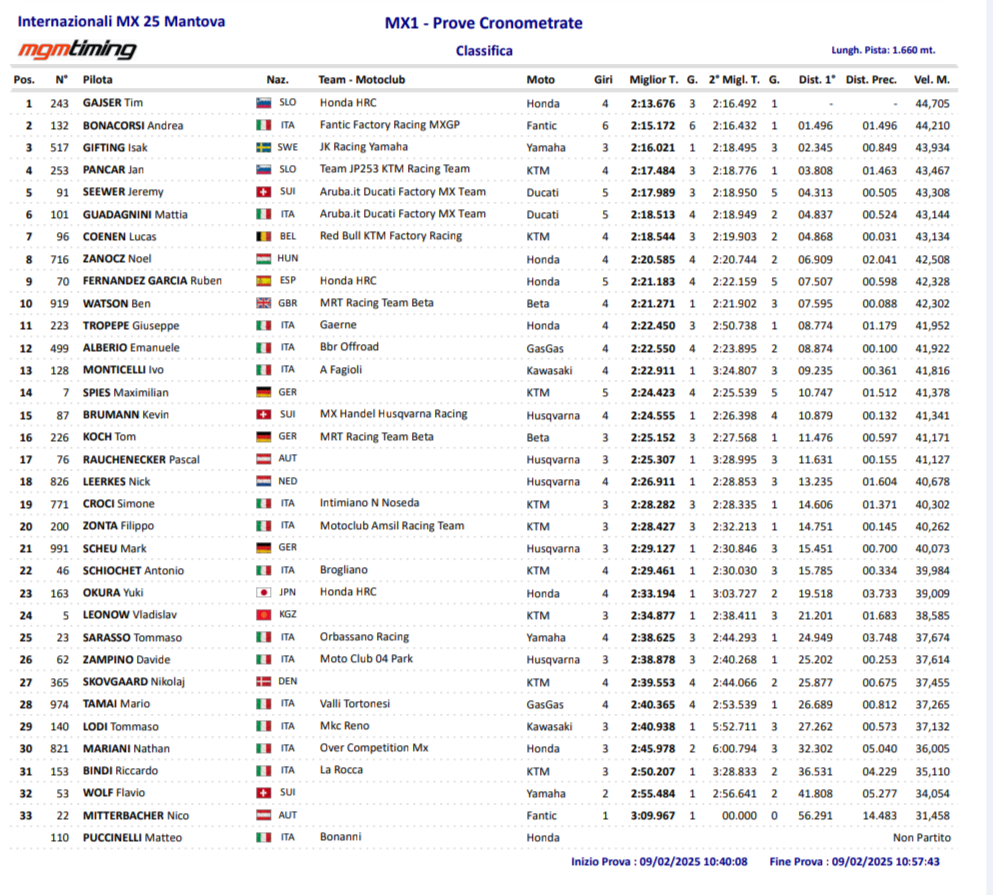This screenshot has width=993, height=895.
Task: Select the MX1 - Prove Cronometrate title
Action: (483, 23)
